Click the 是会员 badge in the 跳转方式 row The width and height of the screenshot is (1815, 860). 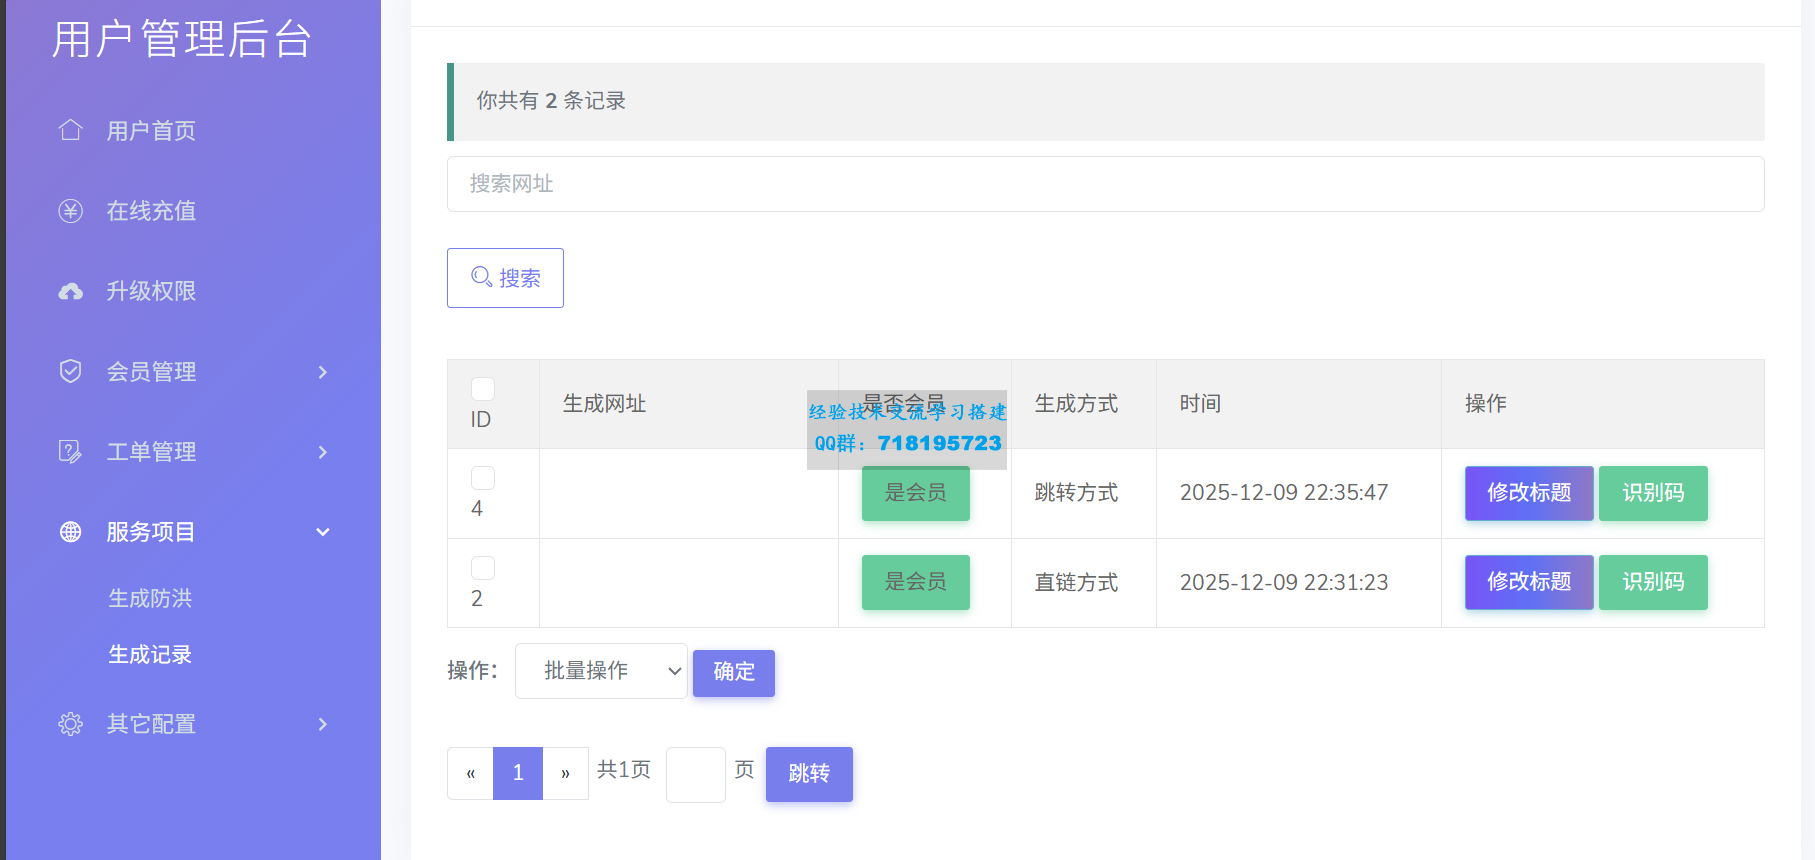(915, 493)
